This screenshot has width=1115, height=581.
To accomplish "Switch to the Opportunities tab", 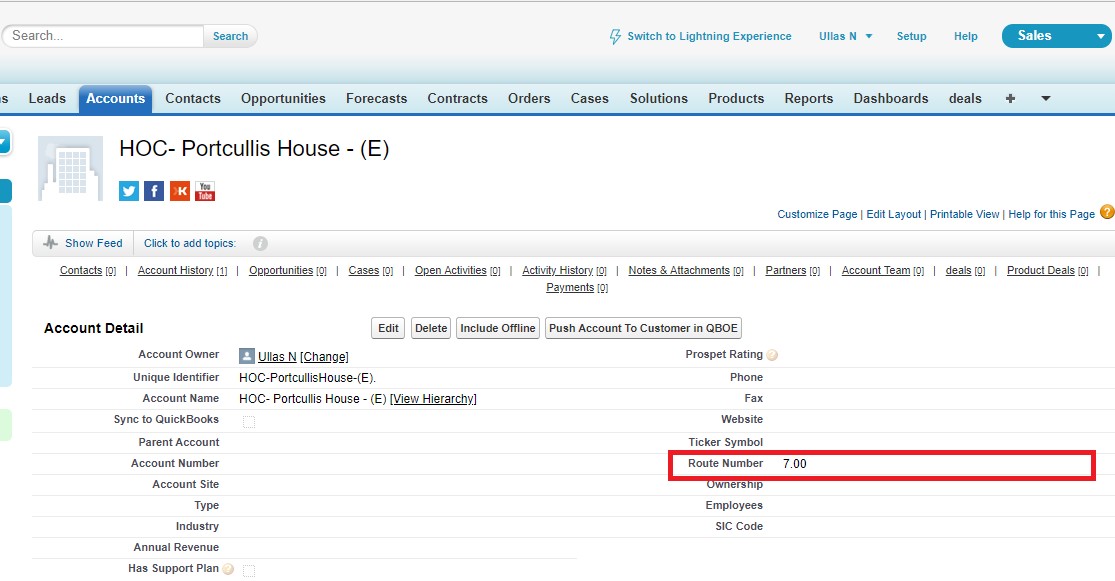I will 283,98.
